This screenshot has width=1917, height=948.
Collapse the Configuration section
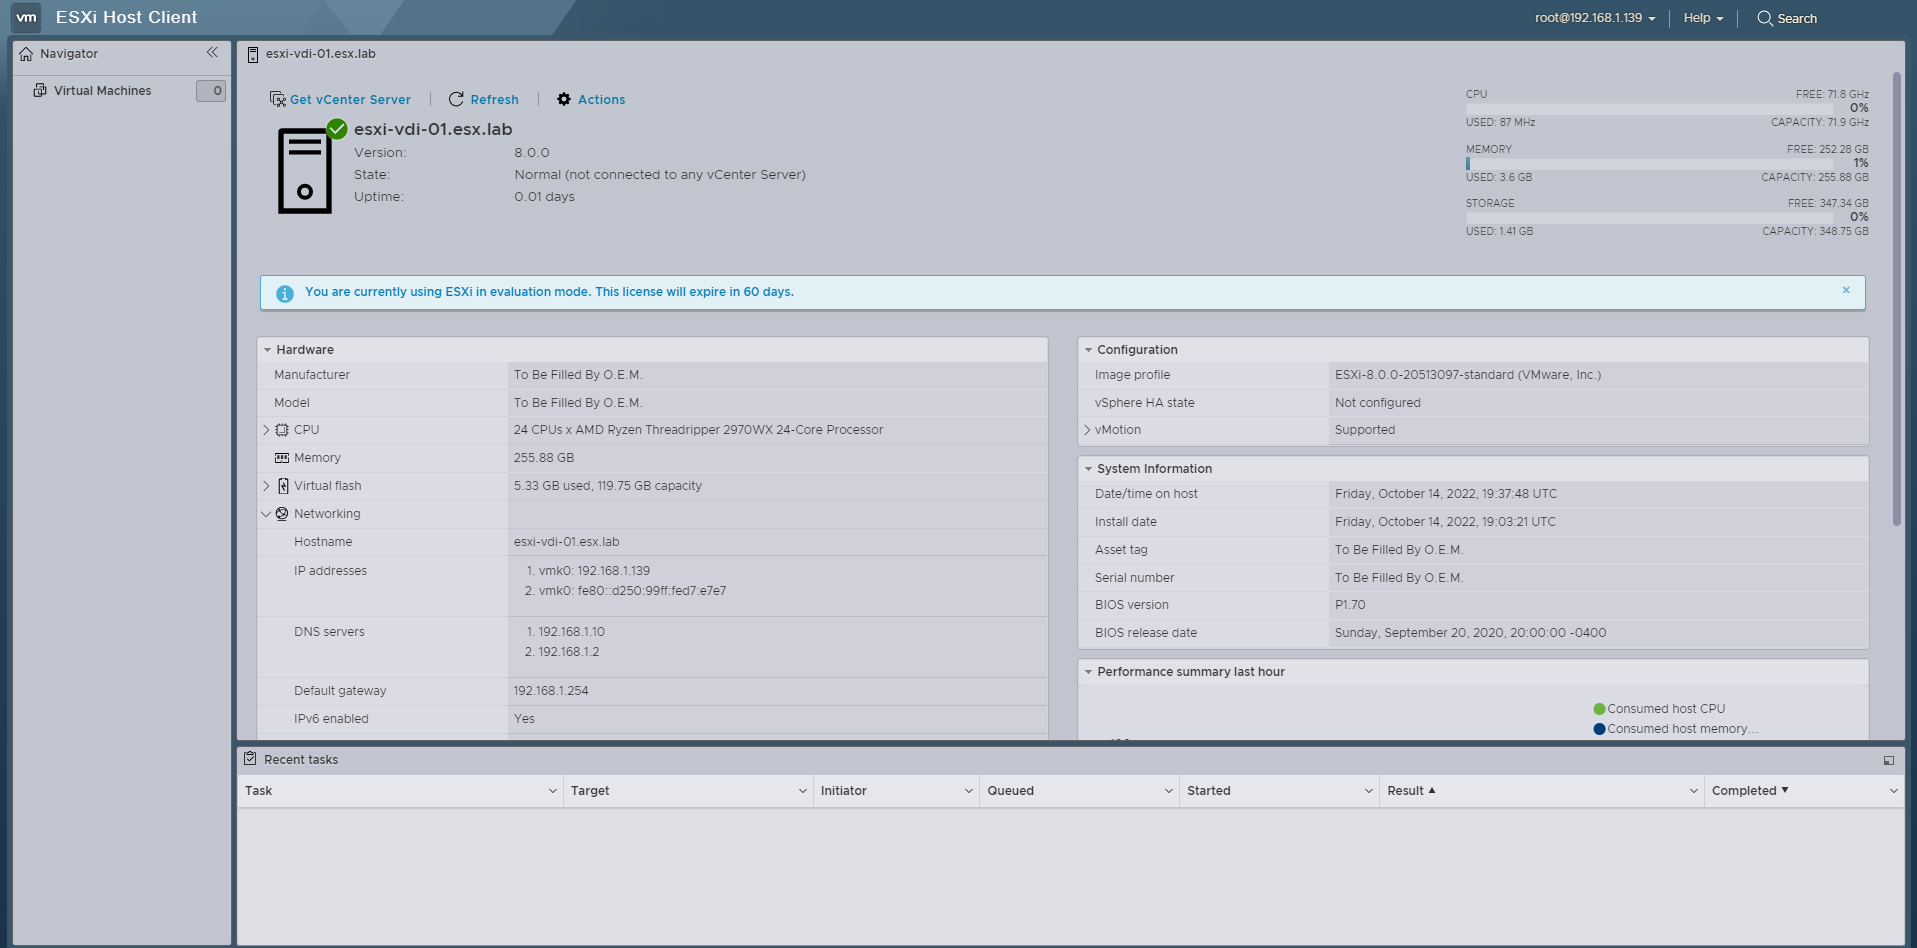click(x=1088, y=350)
